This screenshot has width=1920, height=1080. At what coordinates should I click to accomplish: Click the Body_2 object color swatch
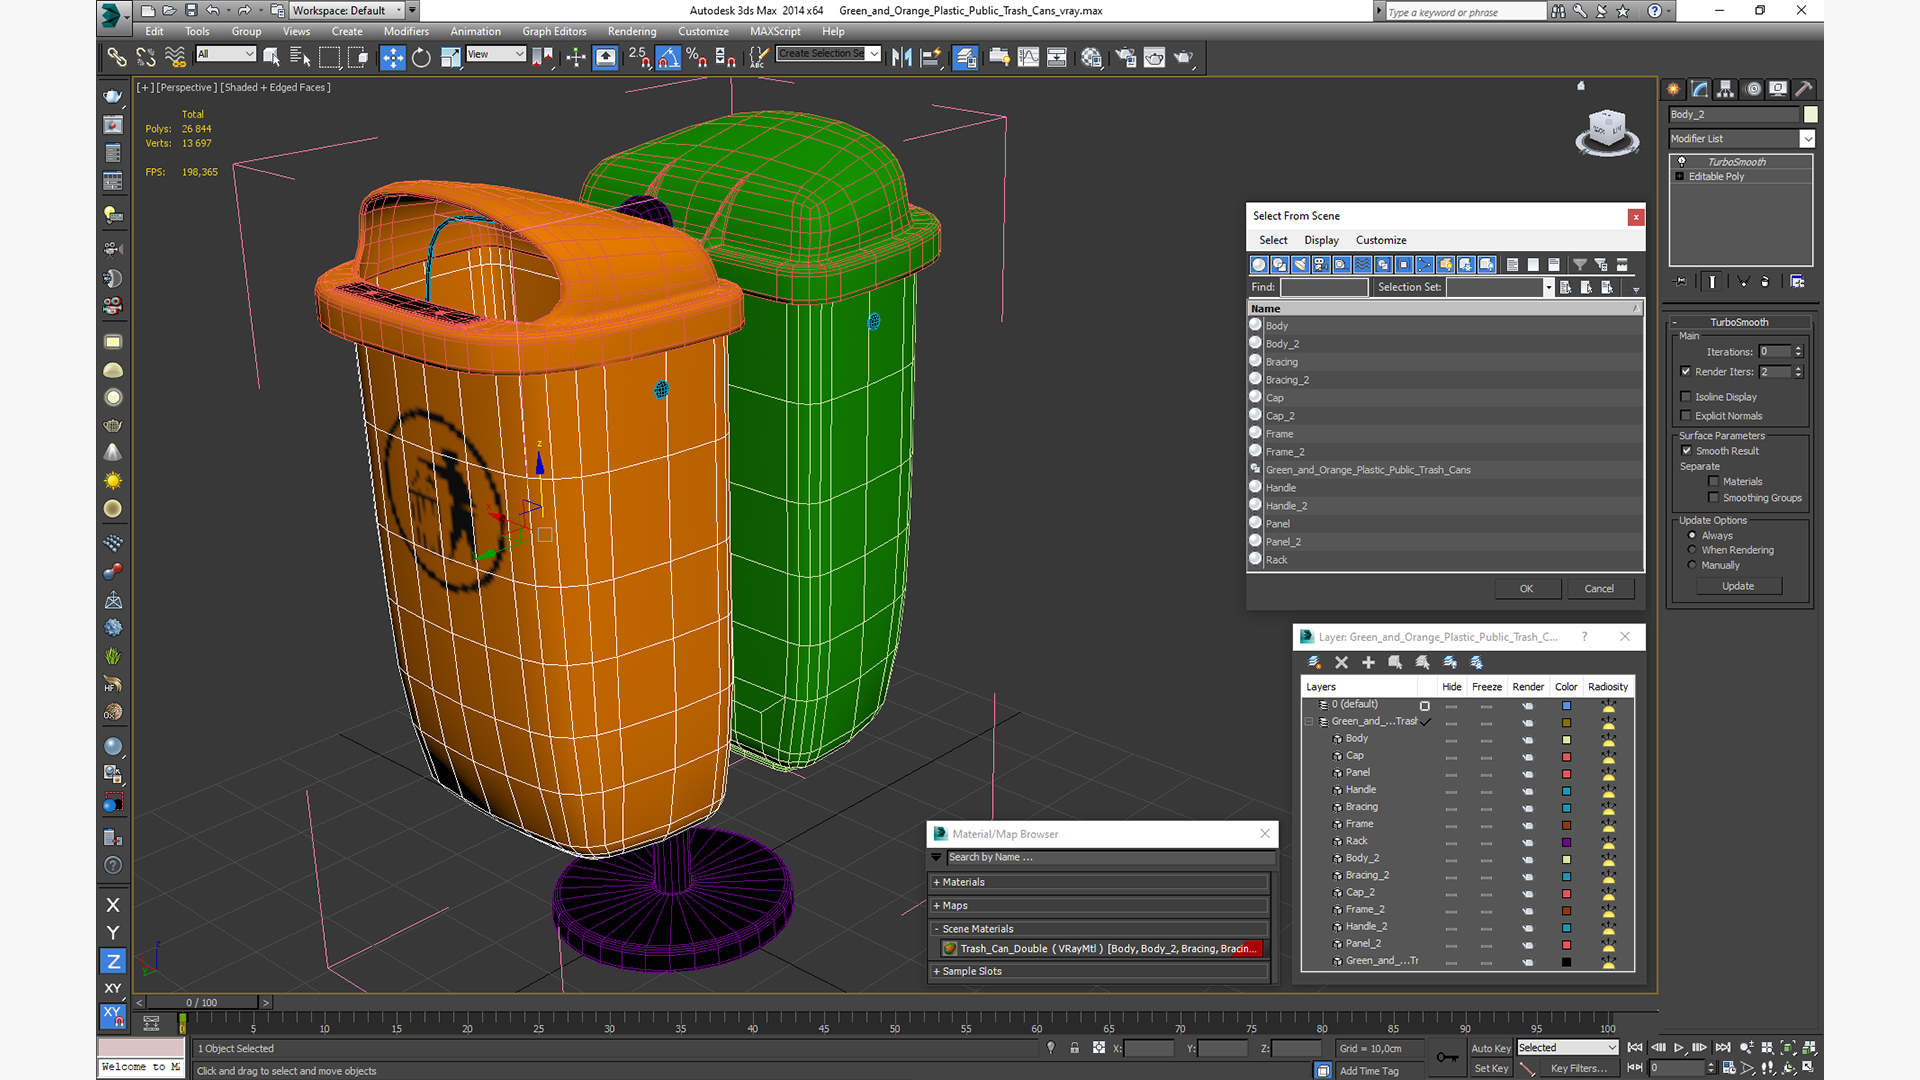[1810, 114]
